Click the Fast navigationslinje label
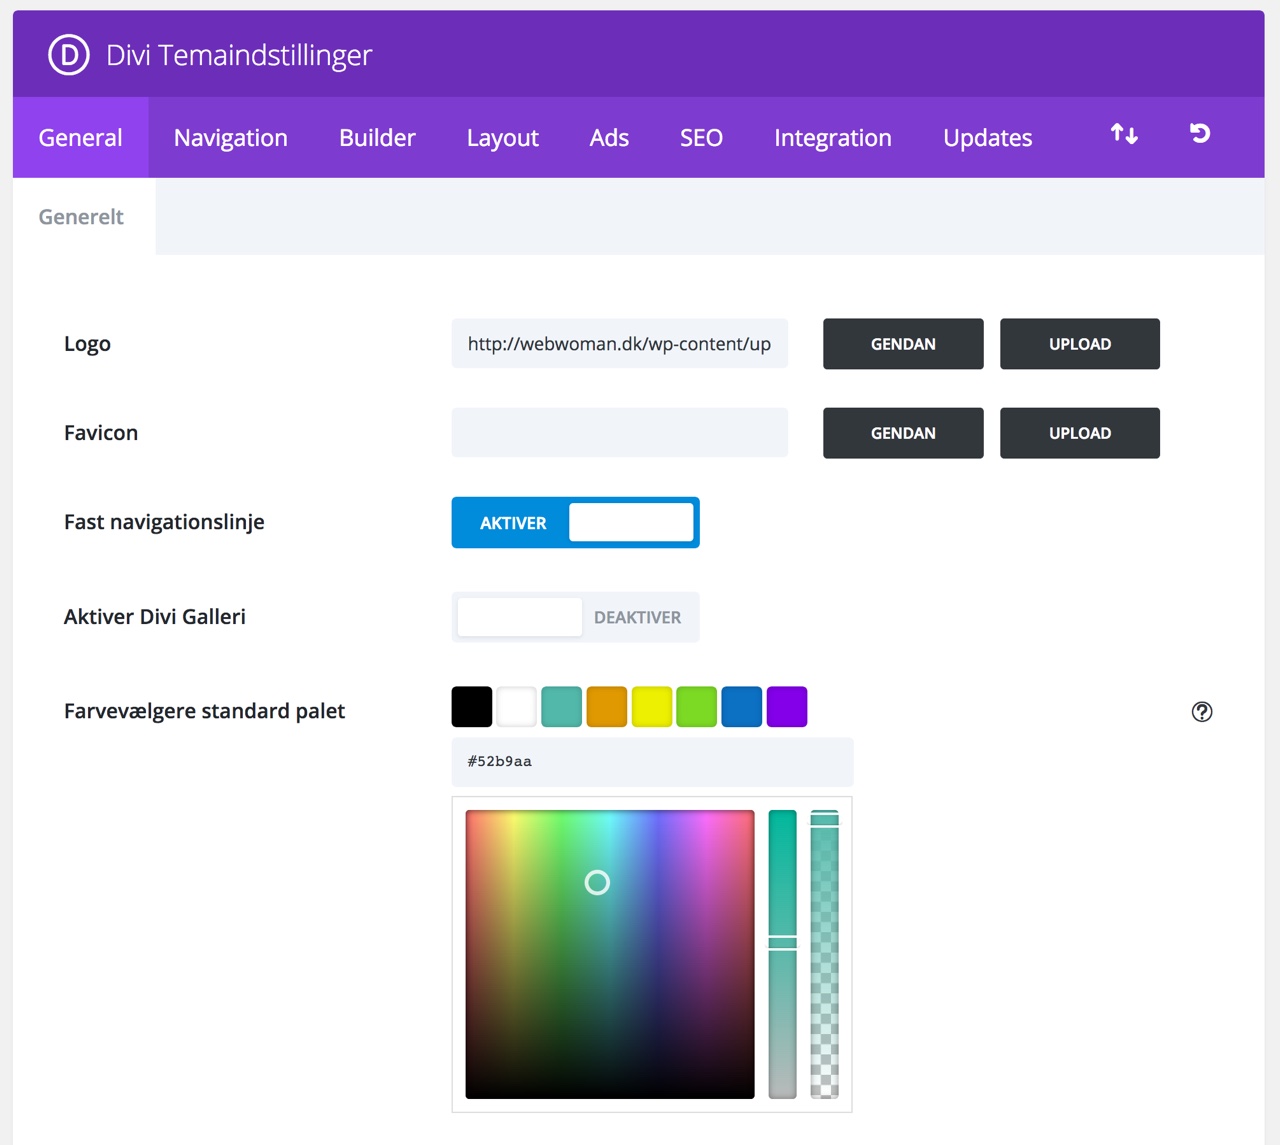This screenshot has width=1280, height=1145. [164, 522]
